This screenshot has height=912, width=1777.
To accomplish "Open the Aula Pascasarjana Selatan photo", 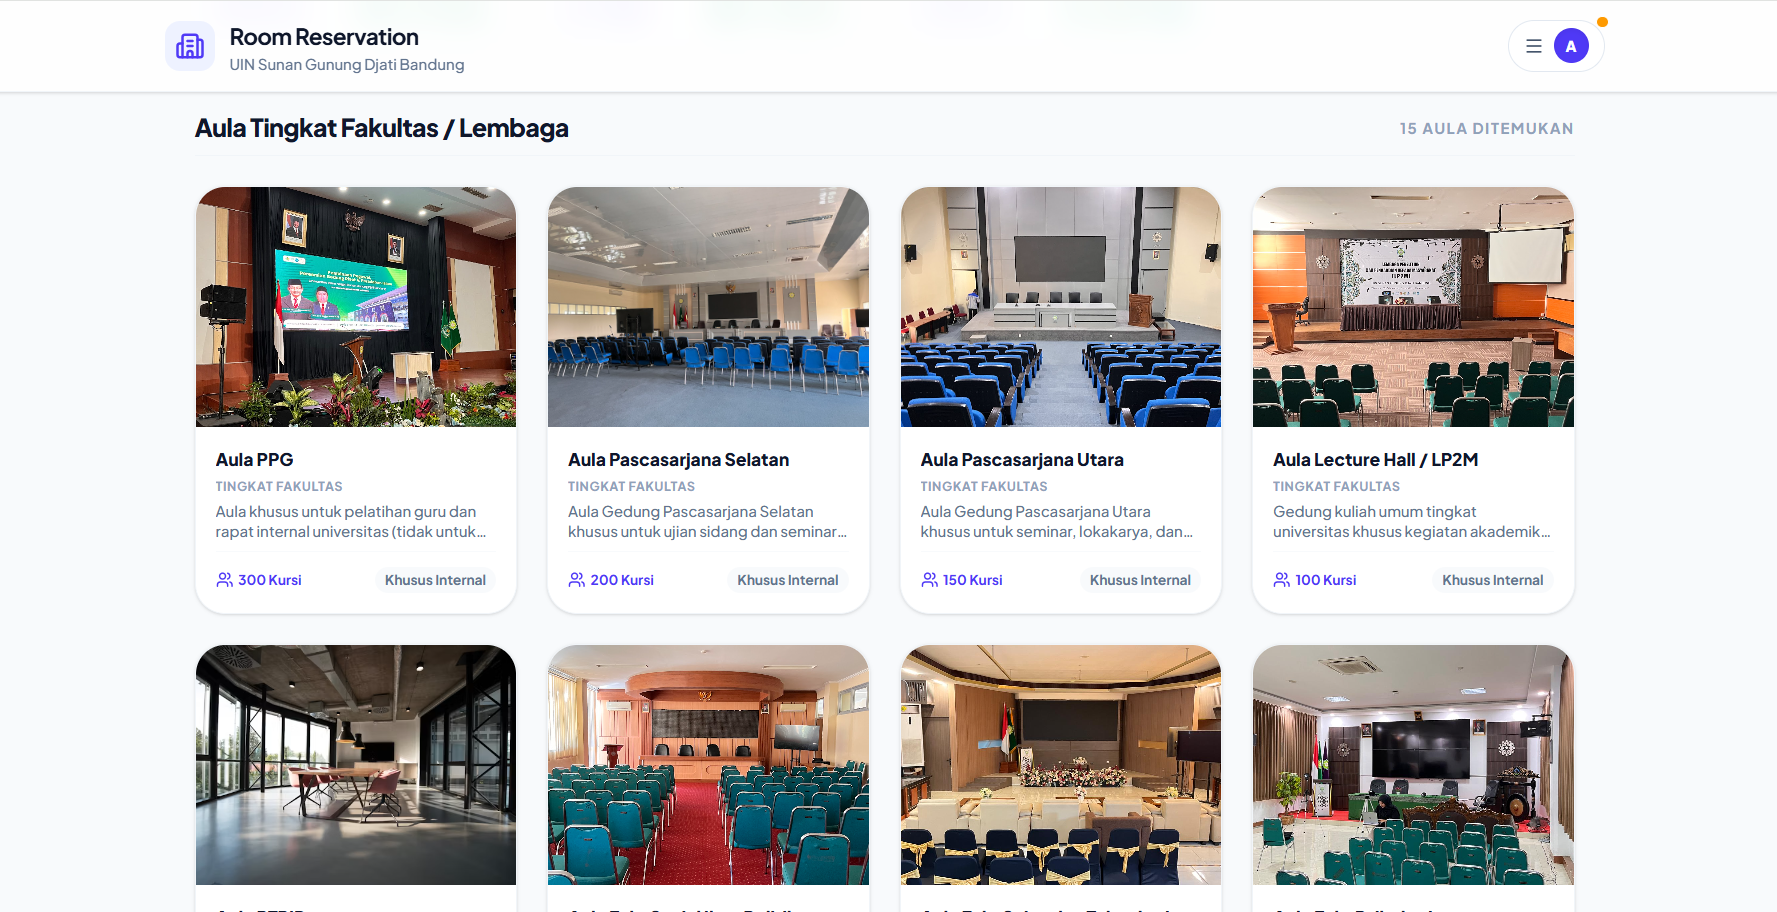I will point(708,307).
